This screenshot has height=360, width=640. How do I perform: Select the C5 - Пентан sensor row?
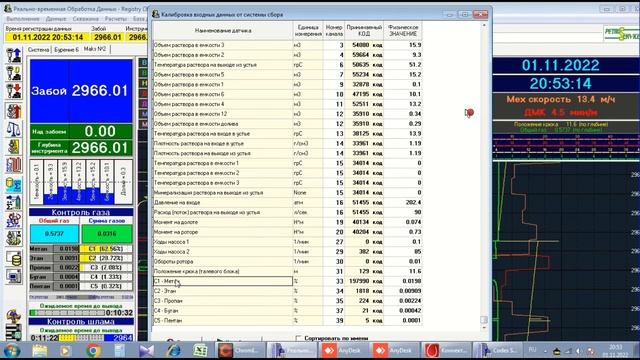coord(288,320)
